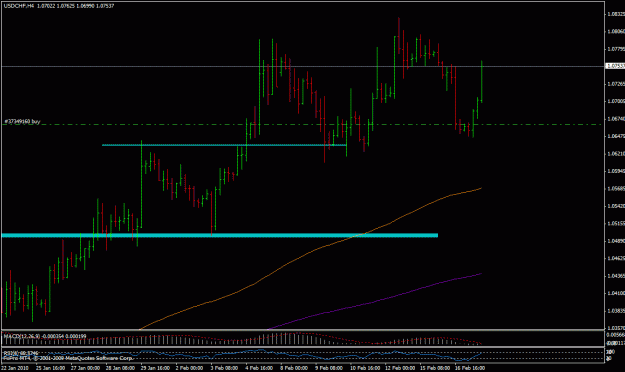Viewport: 625px width, 372px height.
Task: Click the 1.0410 price scale label
Action: tap(616, 293)
